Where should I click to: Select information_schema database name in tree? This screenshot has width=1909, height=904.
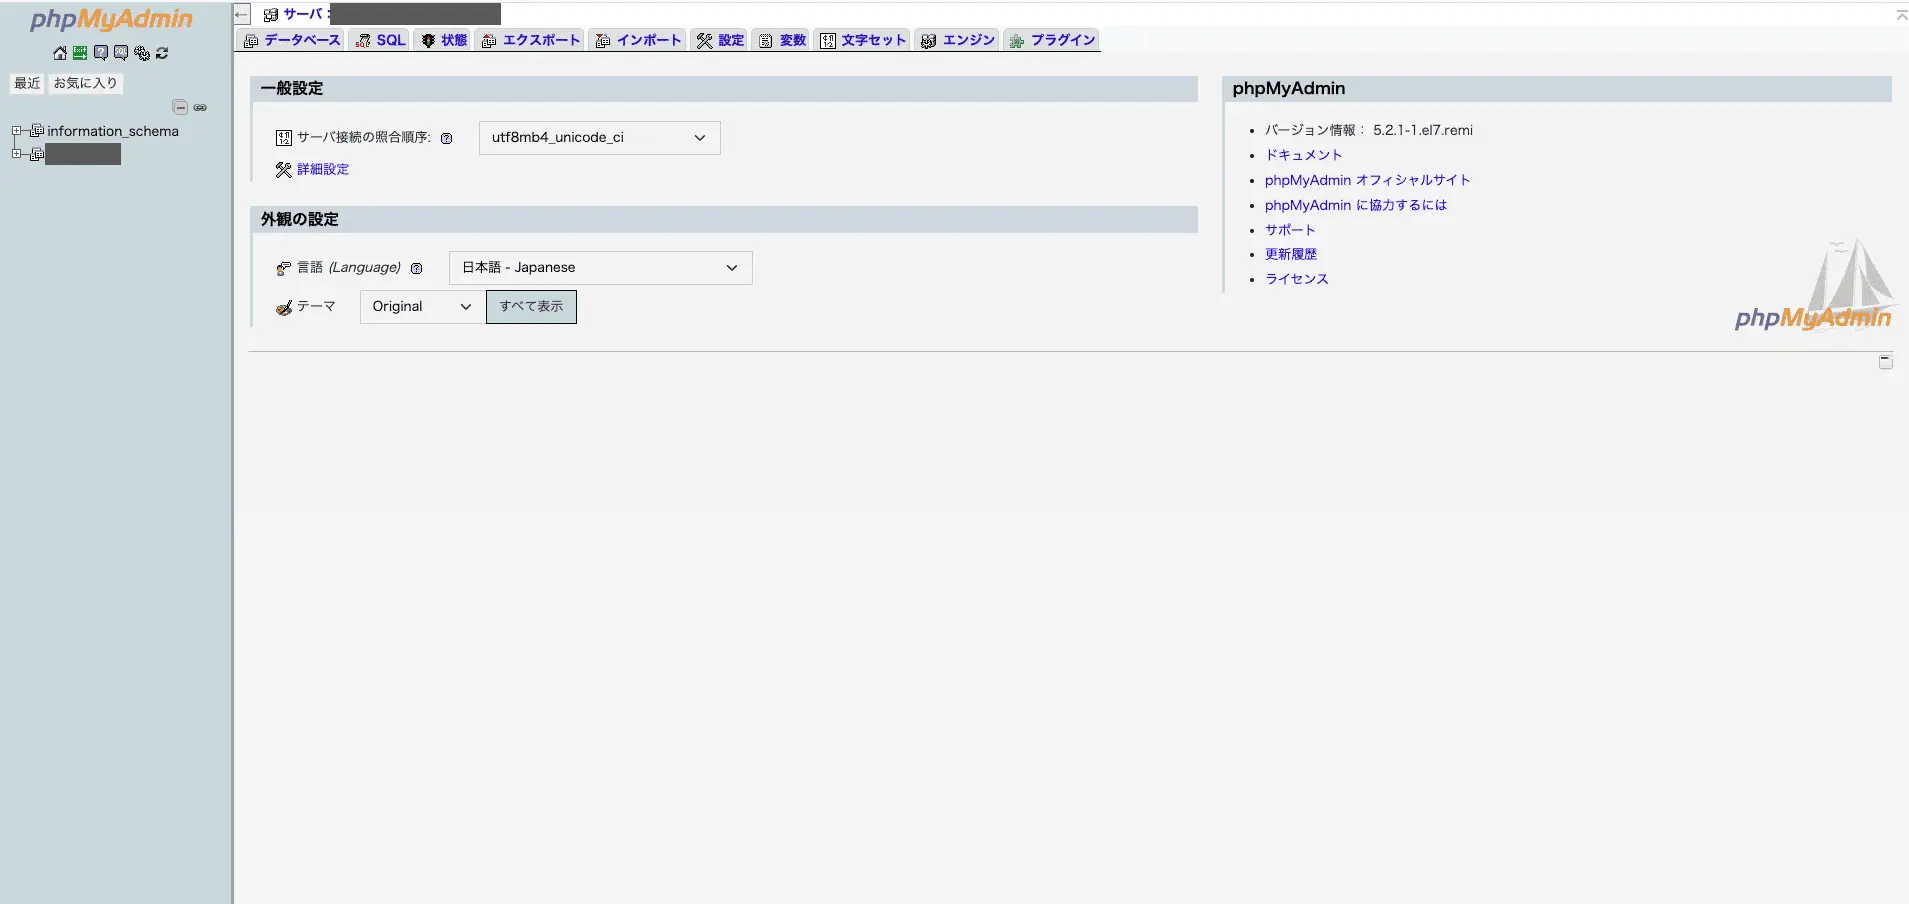click(113, 131)
